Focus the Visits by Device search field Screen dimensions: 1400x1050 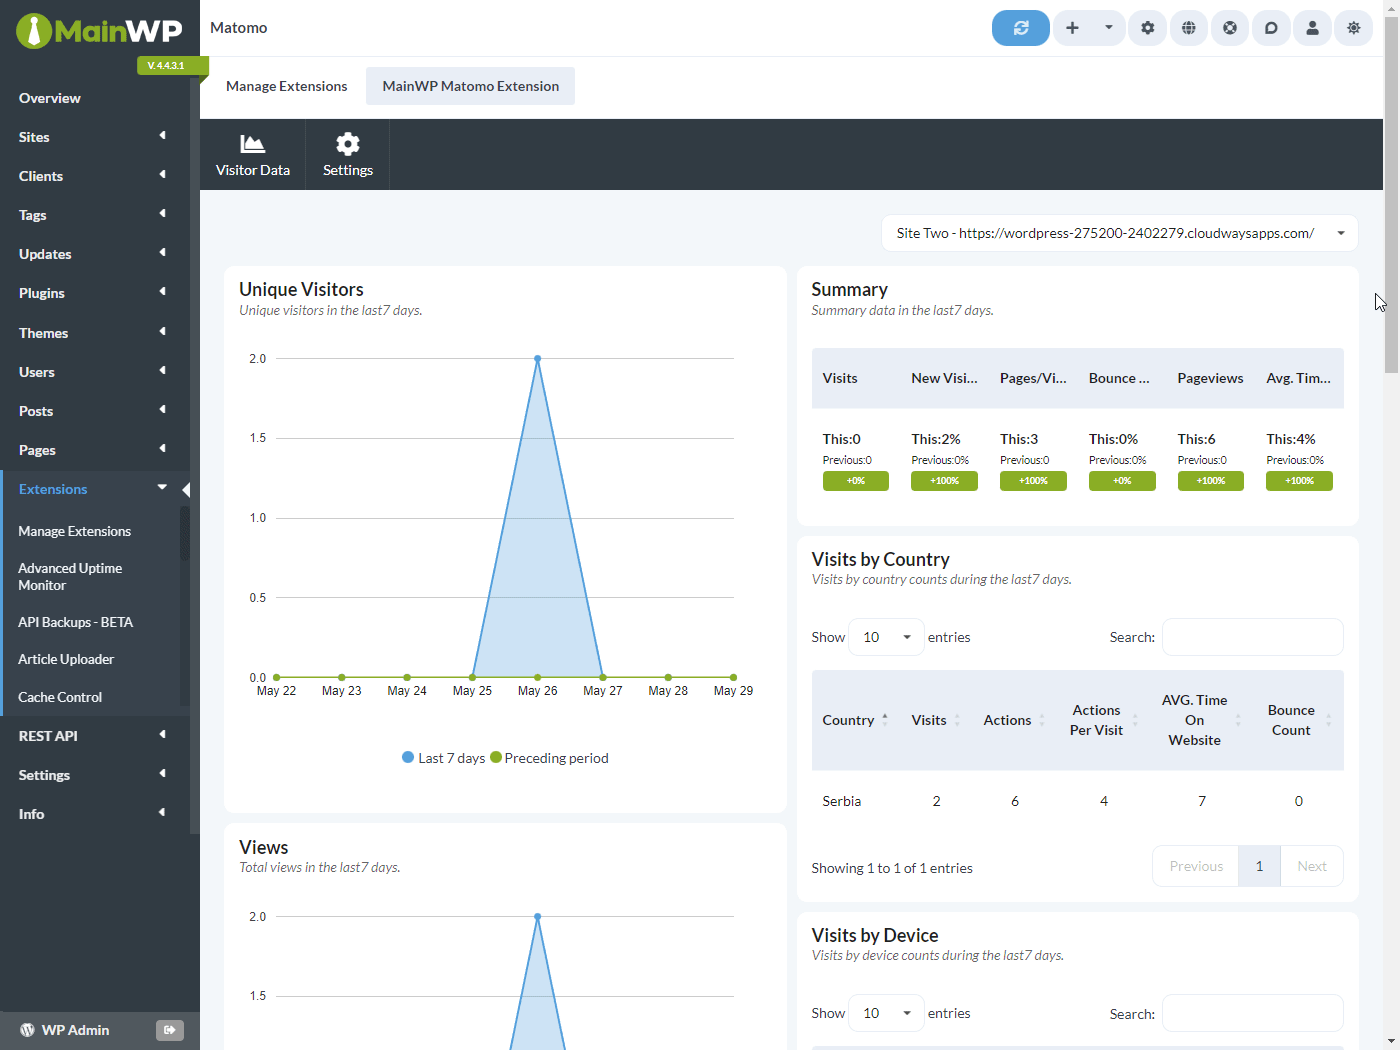1252,1013
